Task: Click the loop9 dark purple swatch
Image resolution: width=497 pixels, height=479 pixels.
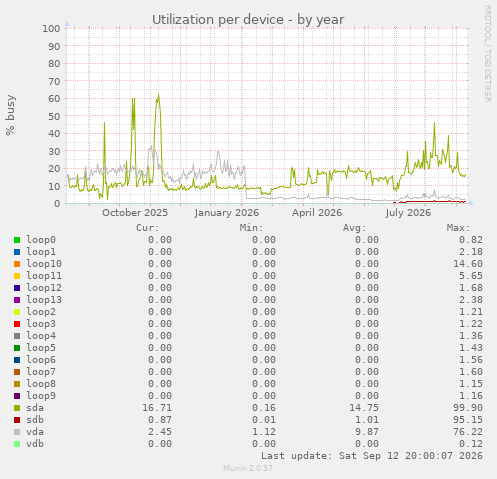Action: tap(17, 396)
